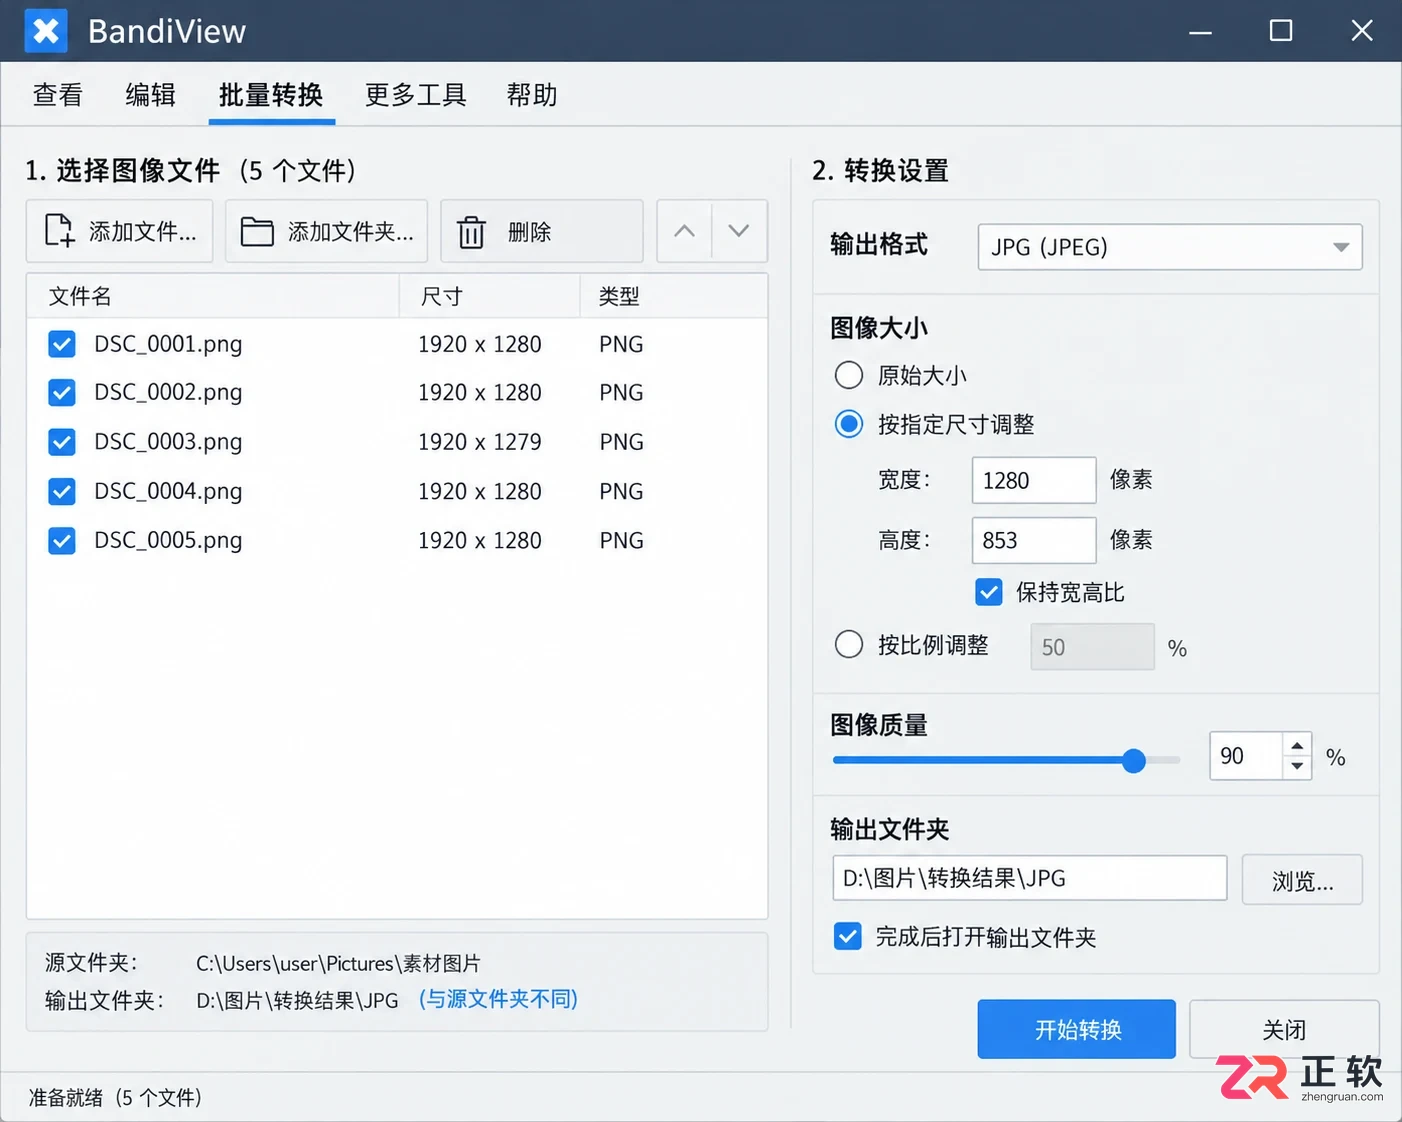Image resolution: width=1402 pixels, height=1122 pixels.
Task: Select the file name DSC_0004.png
Action: click(x=168, y=491)
